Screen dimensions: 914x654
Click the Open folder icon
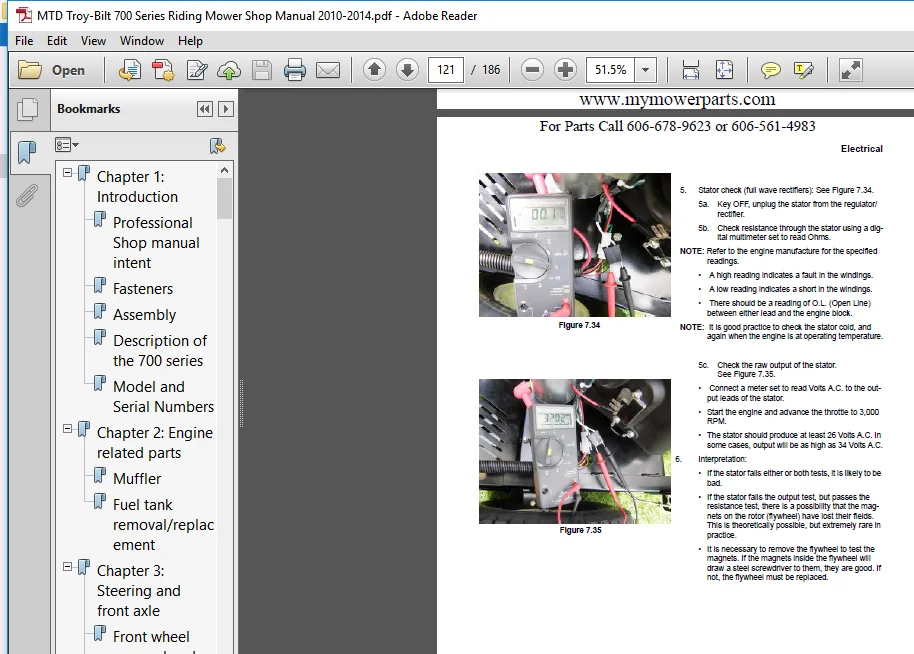30,70
